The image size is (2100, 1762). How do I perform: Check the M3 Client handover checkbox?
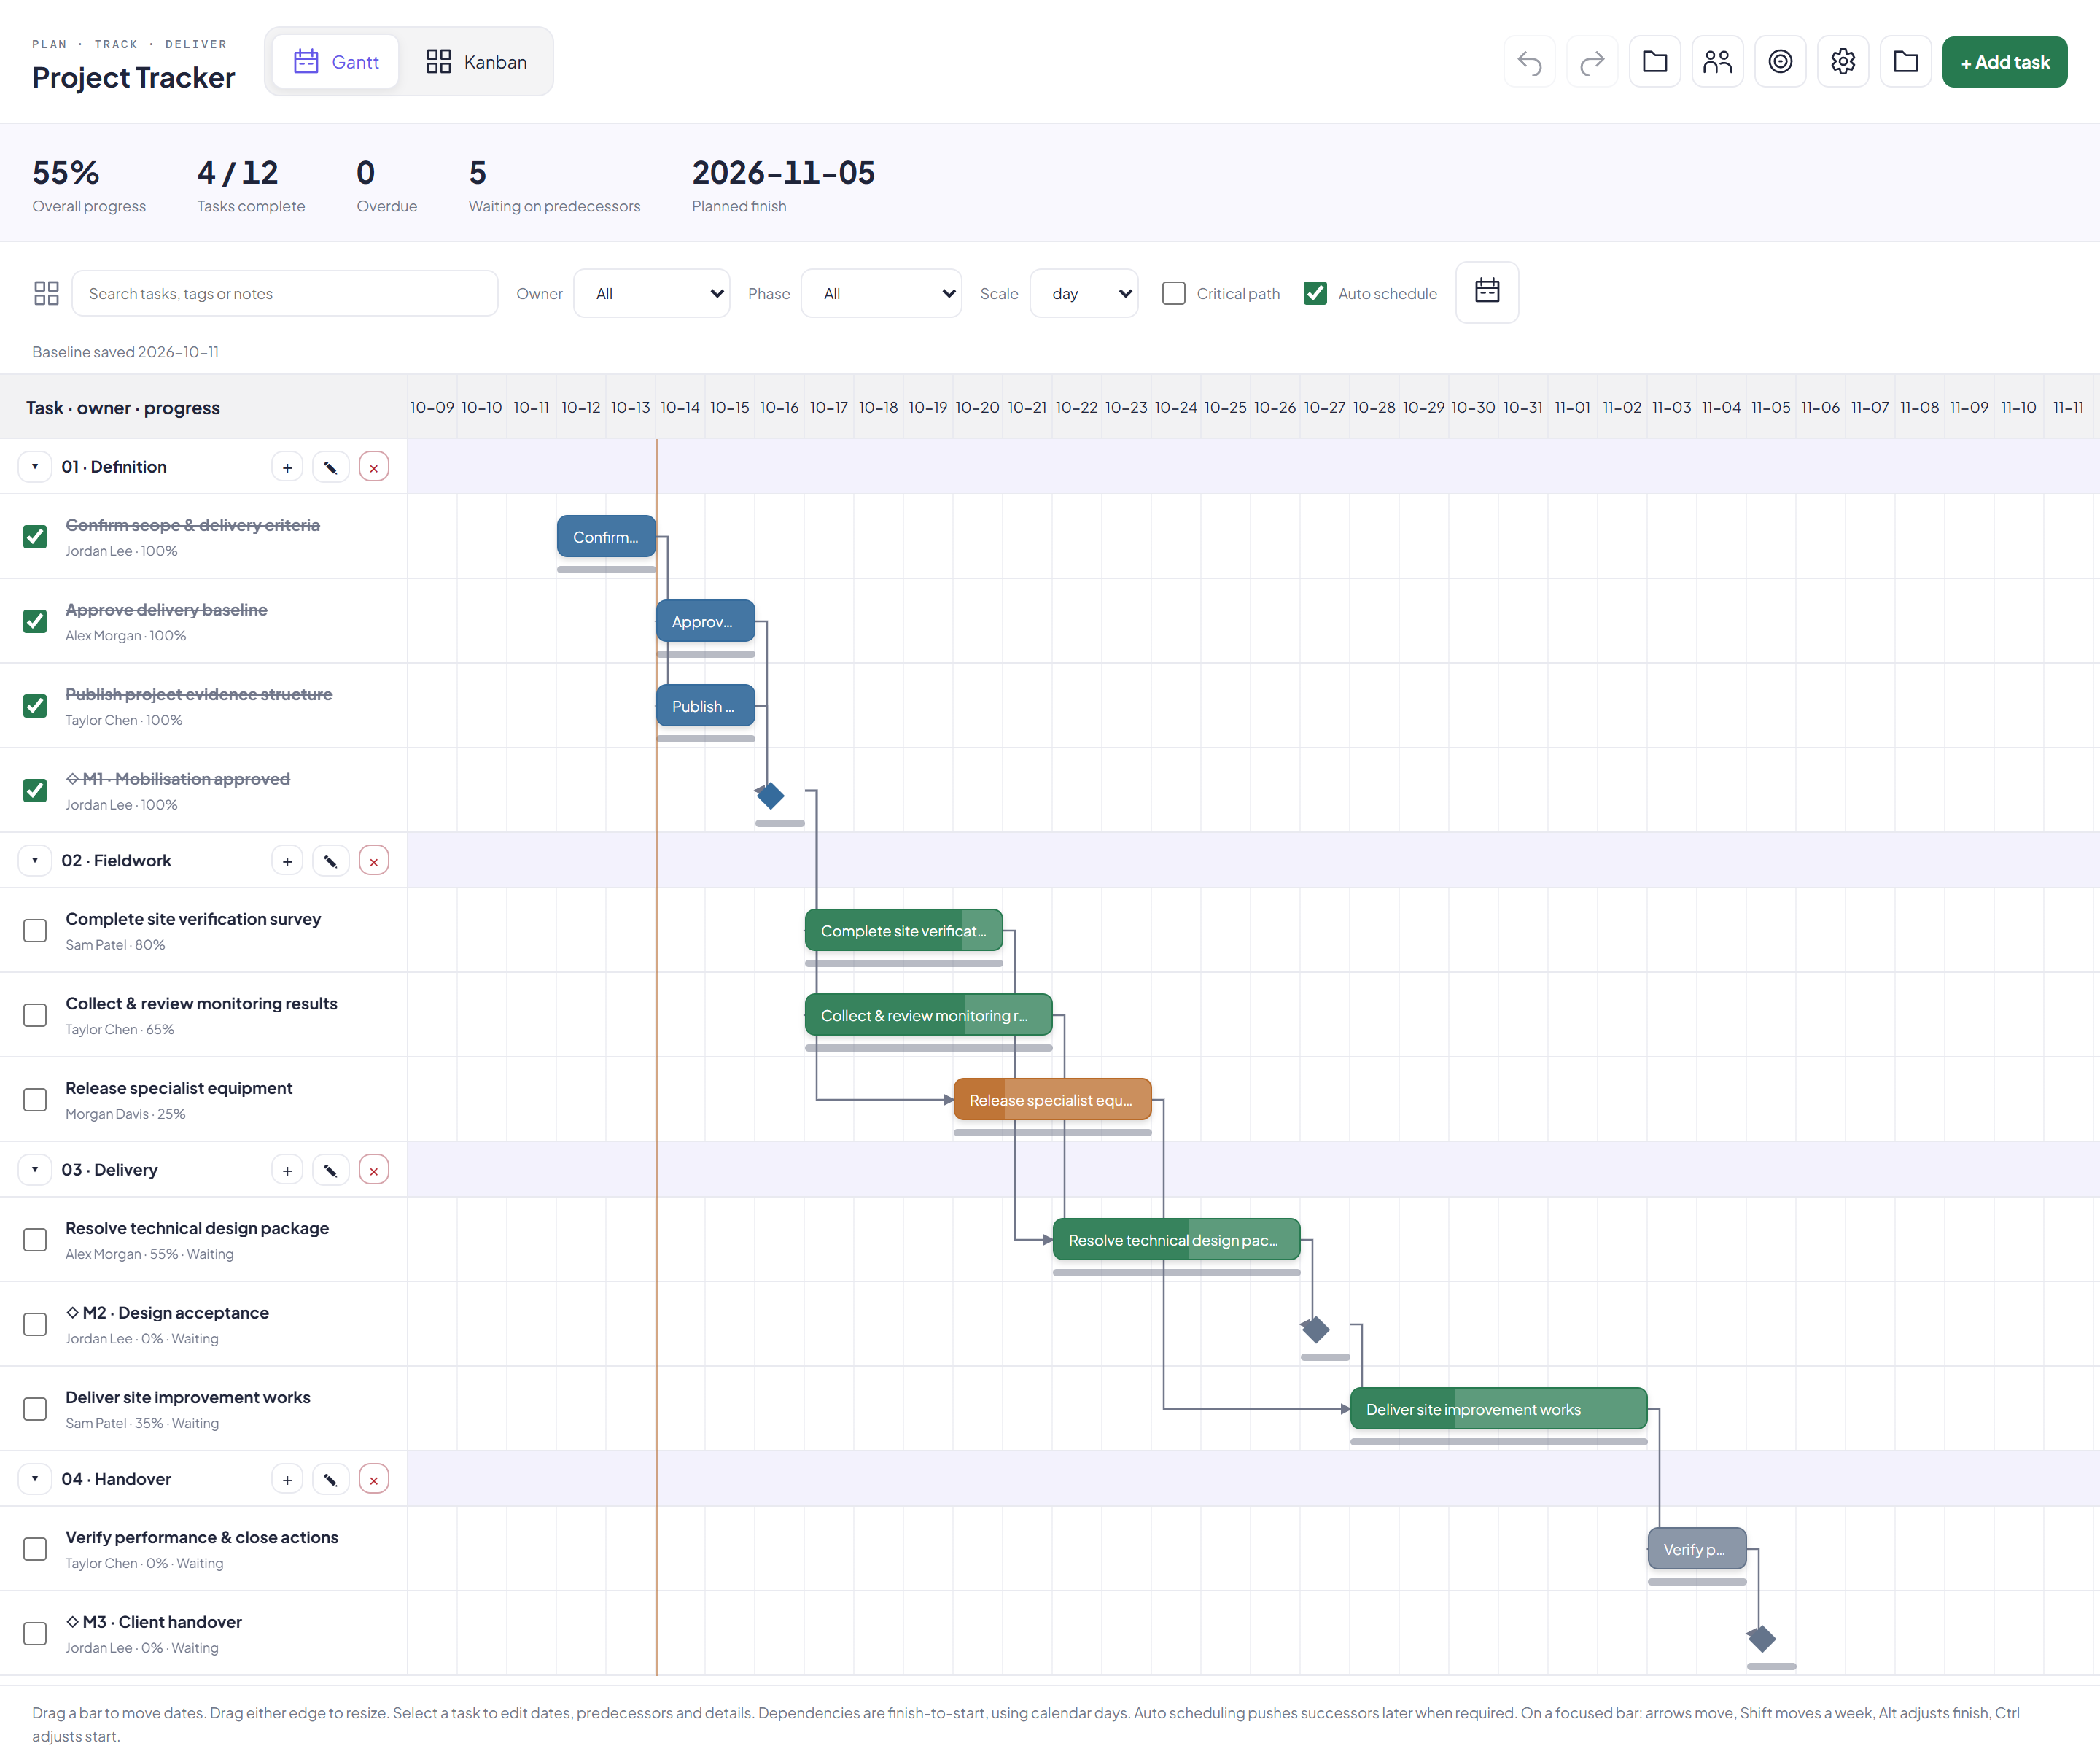tap(35, 1634)
